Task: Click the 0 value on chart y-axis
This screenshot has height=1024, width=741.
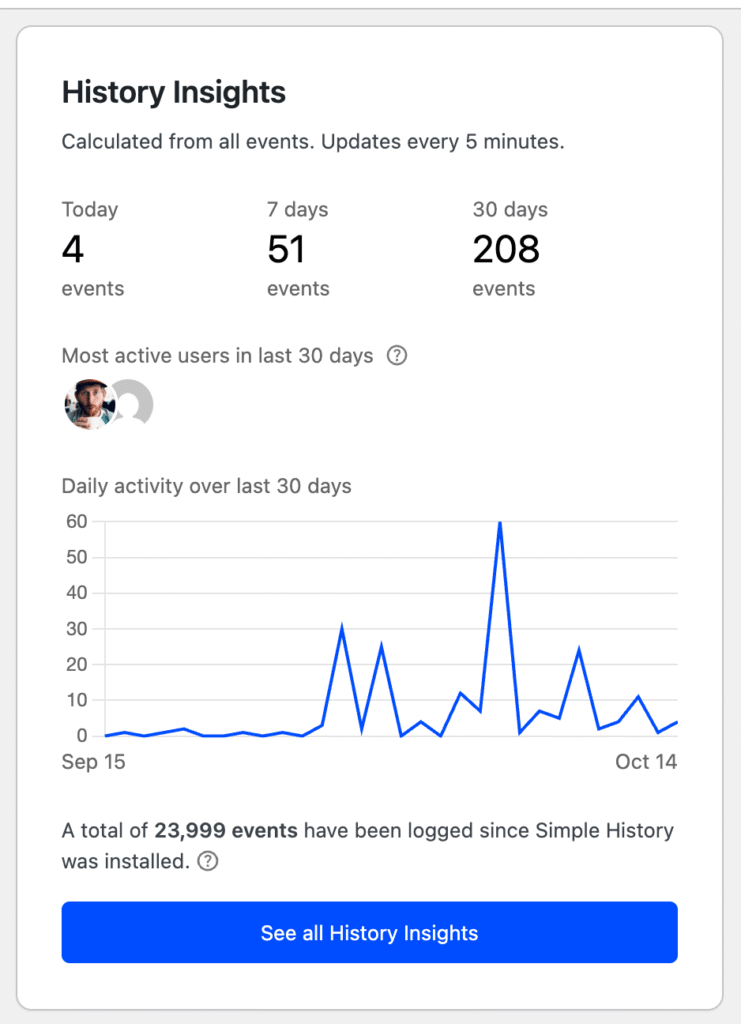Action: point(82,736)
